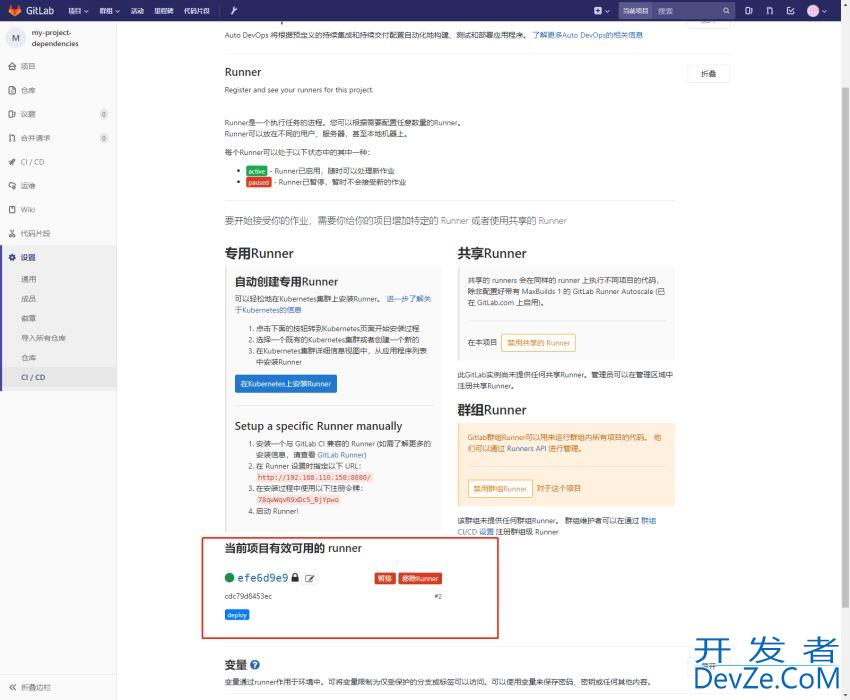Image resolution: width=850 pixels, height=700 pixels.
Task: Expand the 群组 groups menu in navbar
Action: pyautogui.click(x=110, y=11)
